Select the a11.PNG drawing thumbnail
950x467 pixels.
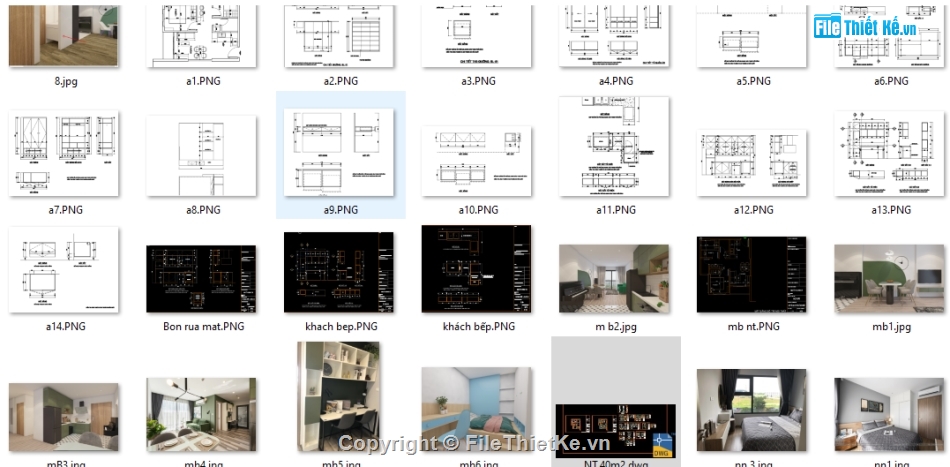tap(614, 146)
